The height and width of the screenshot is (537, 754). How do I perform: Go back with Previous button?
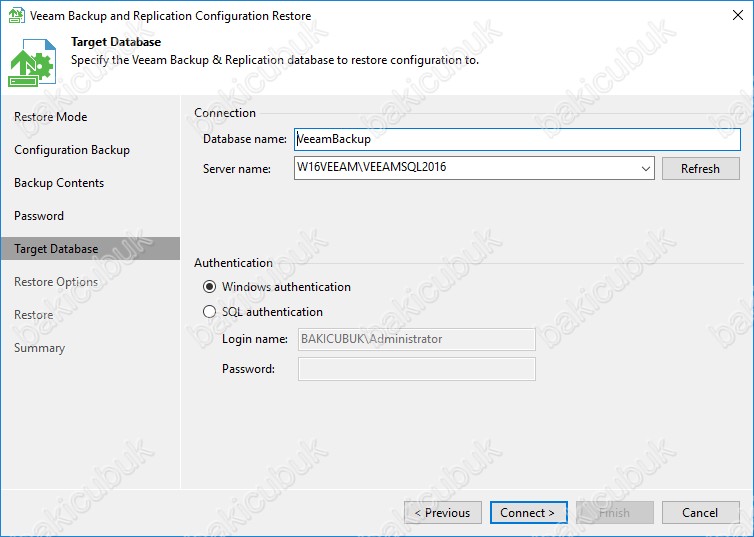pyautogui.click(x=443, y=513)
